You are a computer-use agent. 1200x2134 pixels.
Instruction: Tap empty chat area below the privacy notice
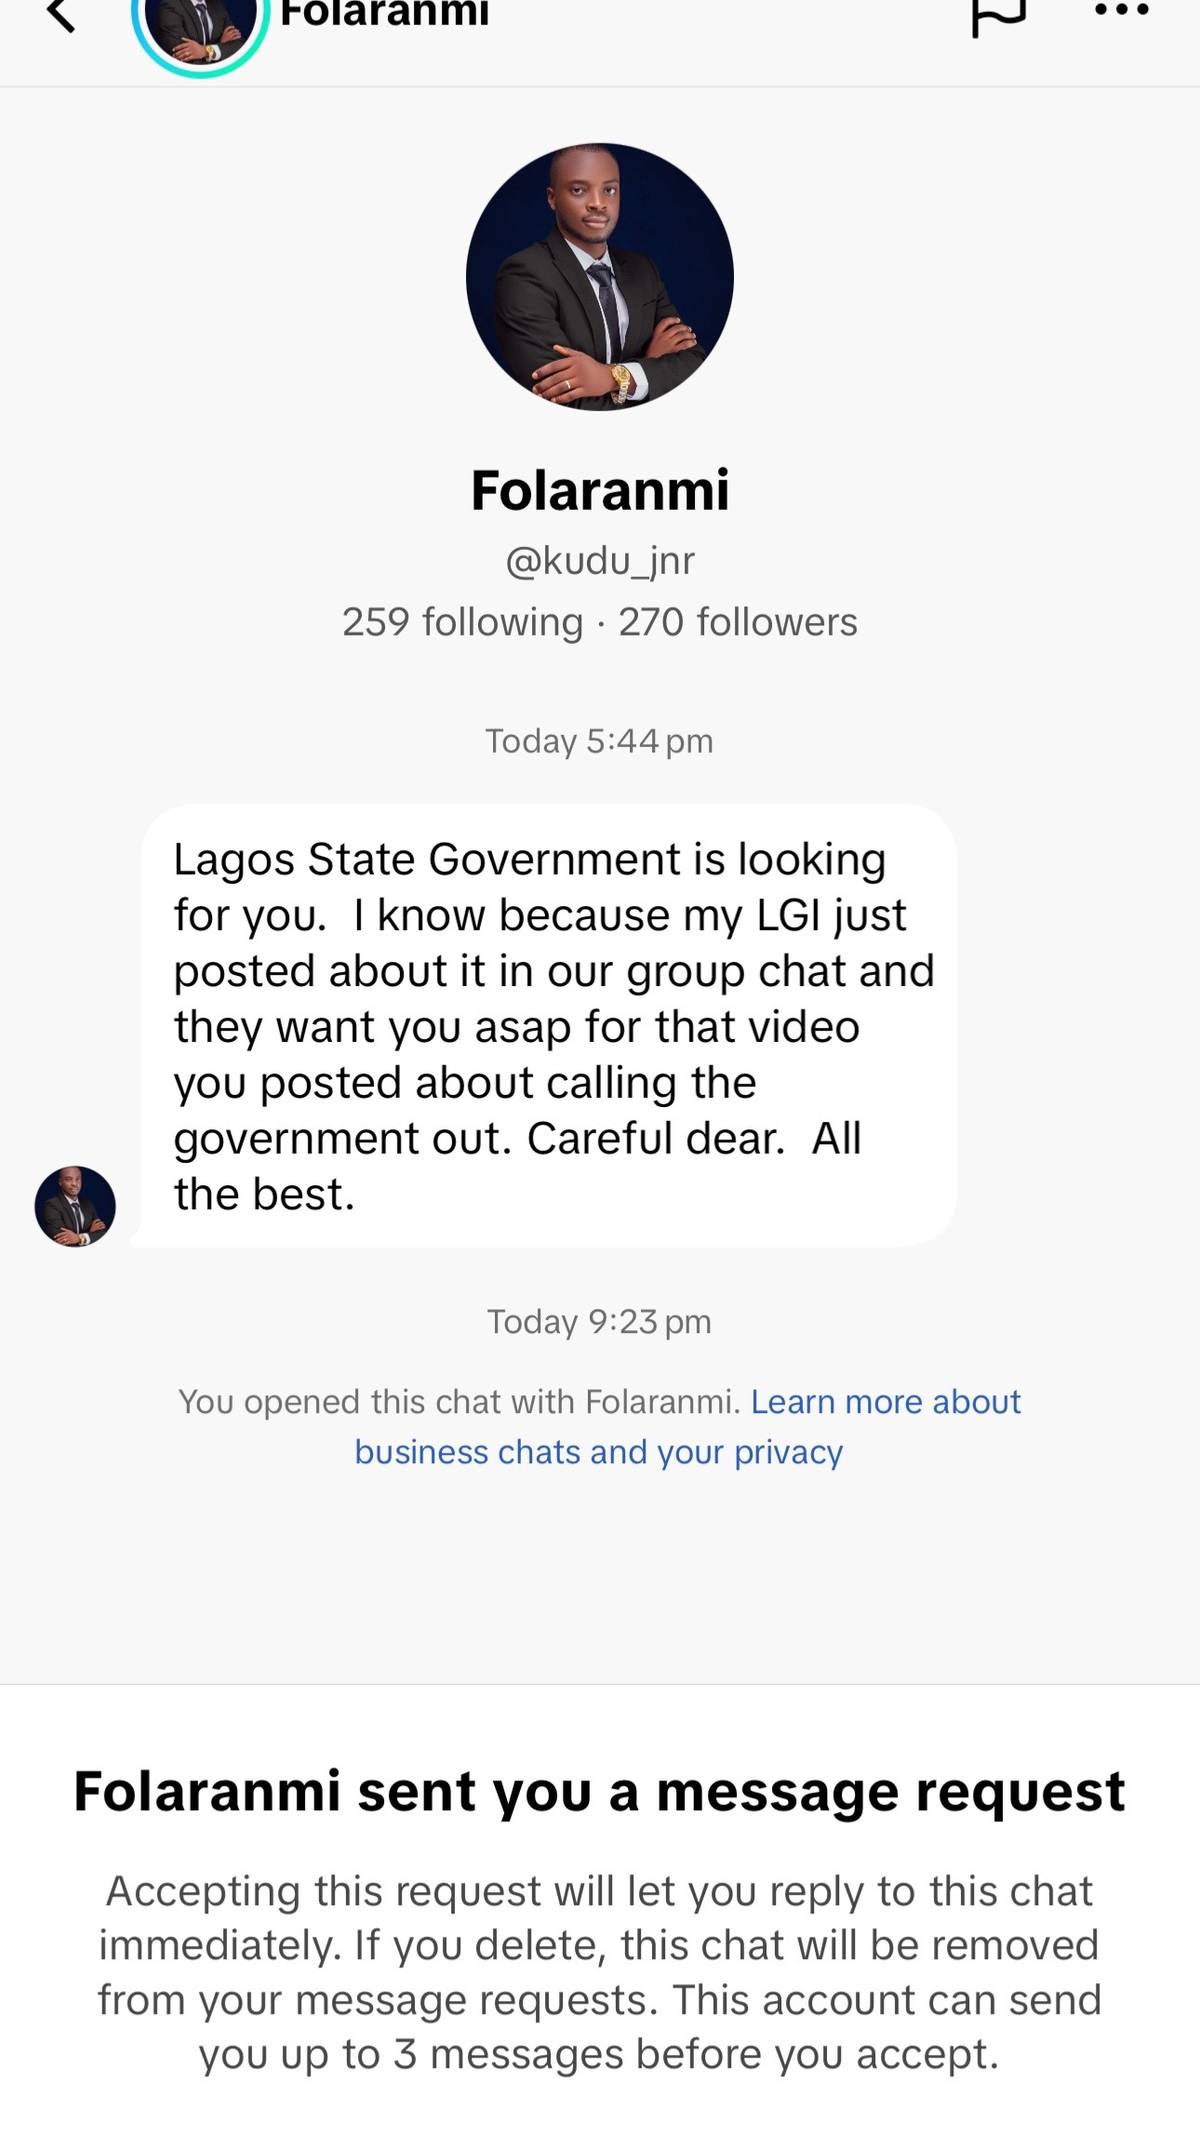pos(600,1580)
